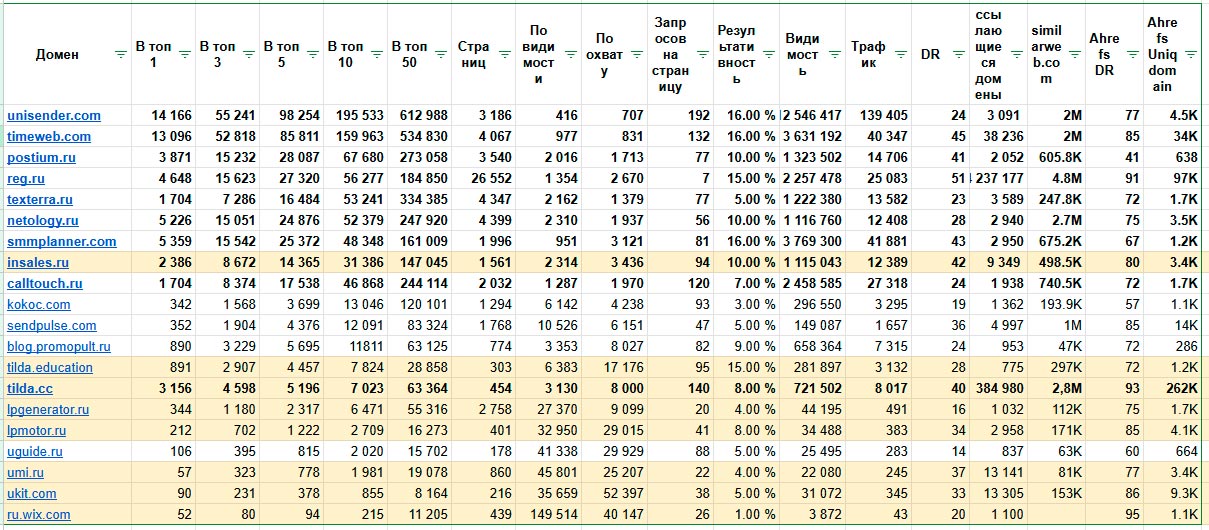Open filter icon in Домен column header
Screen dimensions: 1209x530
coord(120,55)
